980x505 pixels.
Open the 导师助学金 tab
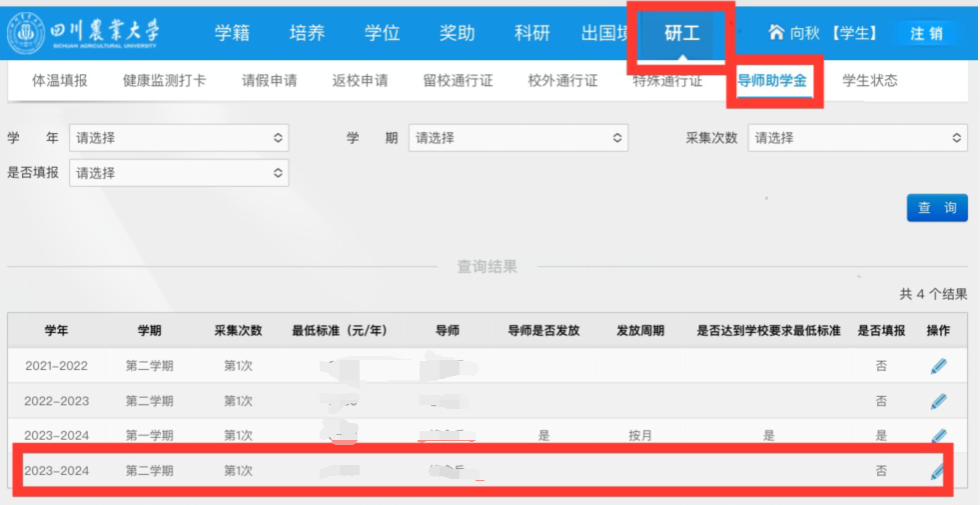(772, 81)
